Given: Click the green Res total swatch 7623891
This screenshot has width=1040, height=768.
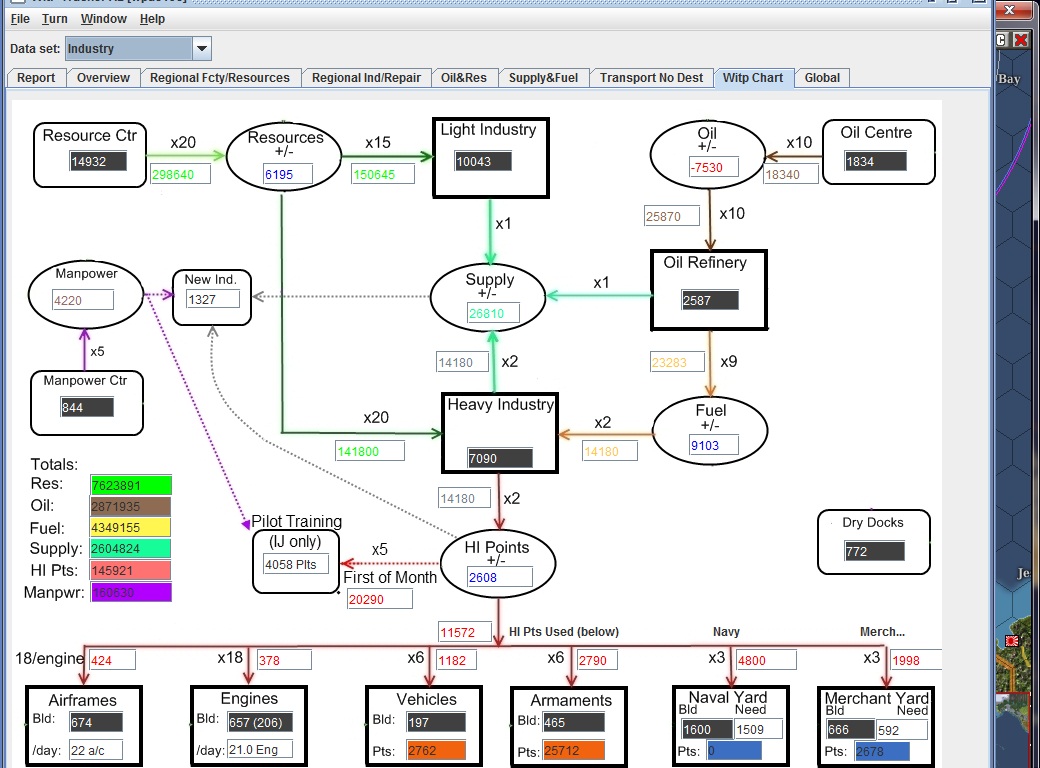Looking at the screenshot, I should tap(131, 485).
